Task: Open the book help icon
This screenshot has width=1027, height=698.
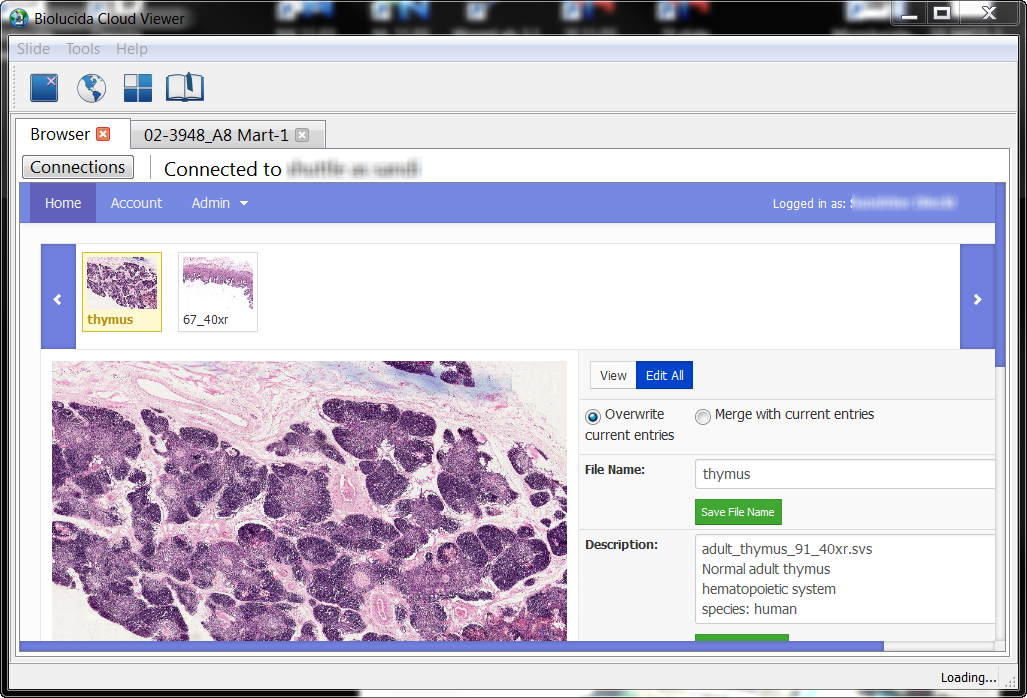Action: tap(184, 88)
